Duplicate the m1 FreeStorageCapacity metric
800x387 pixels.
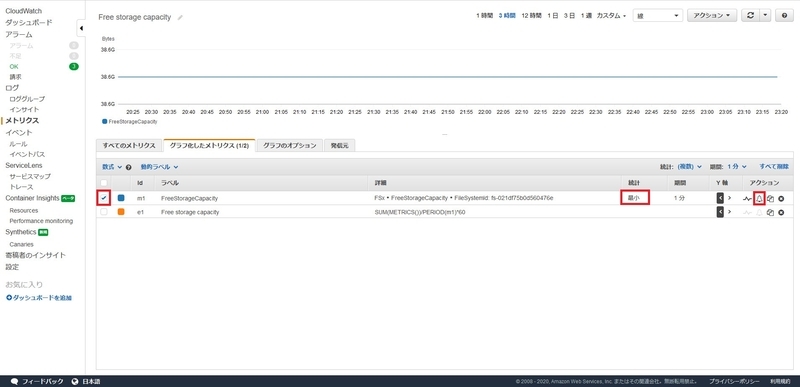pyautogui.click(x=770, y=198)
